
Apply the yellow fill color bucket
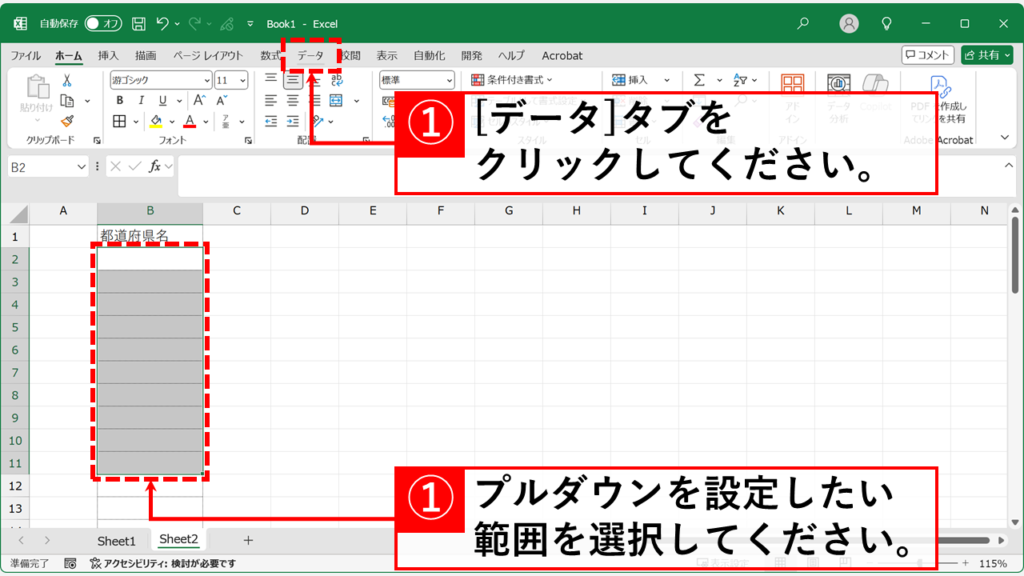(x=156, y=121)
